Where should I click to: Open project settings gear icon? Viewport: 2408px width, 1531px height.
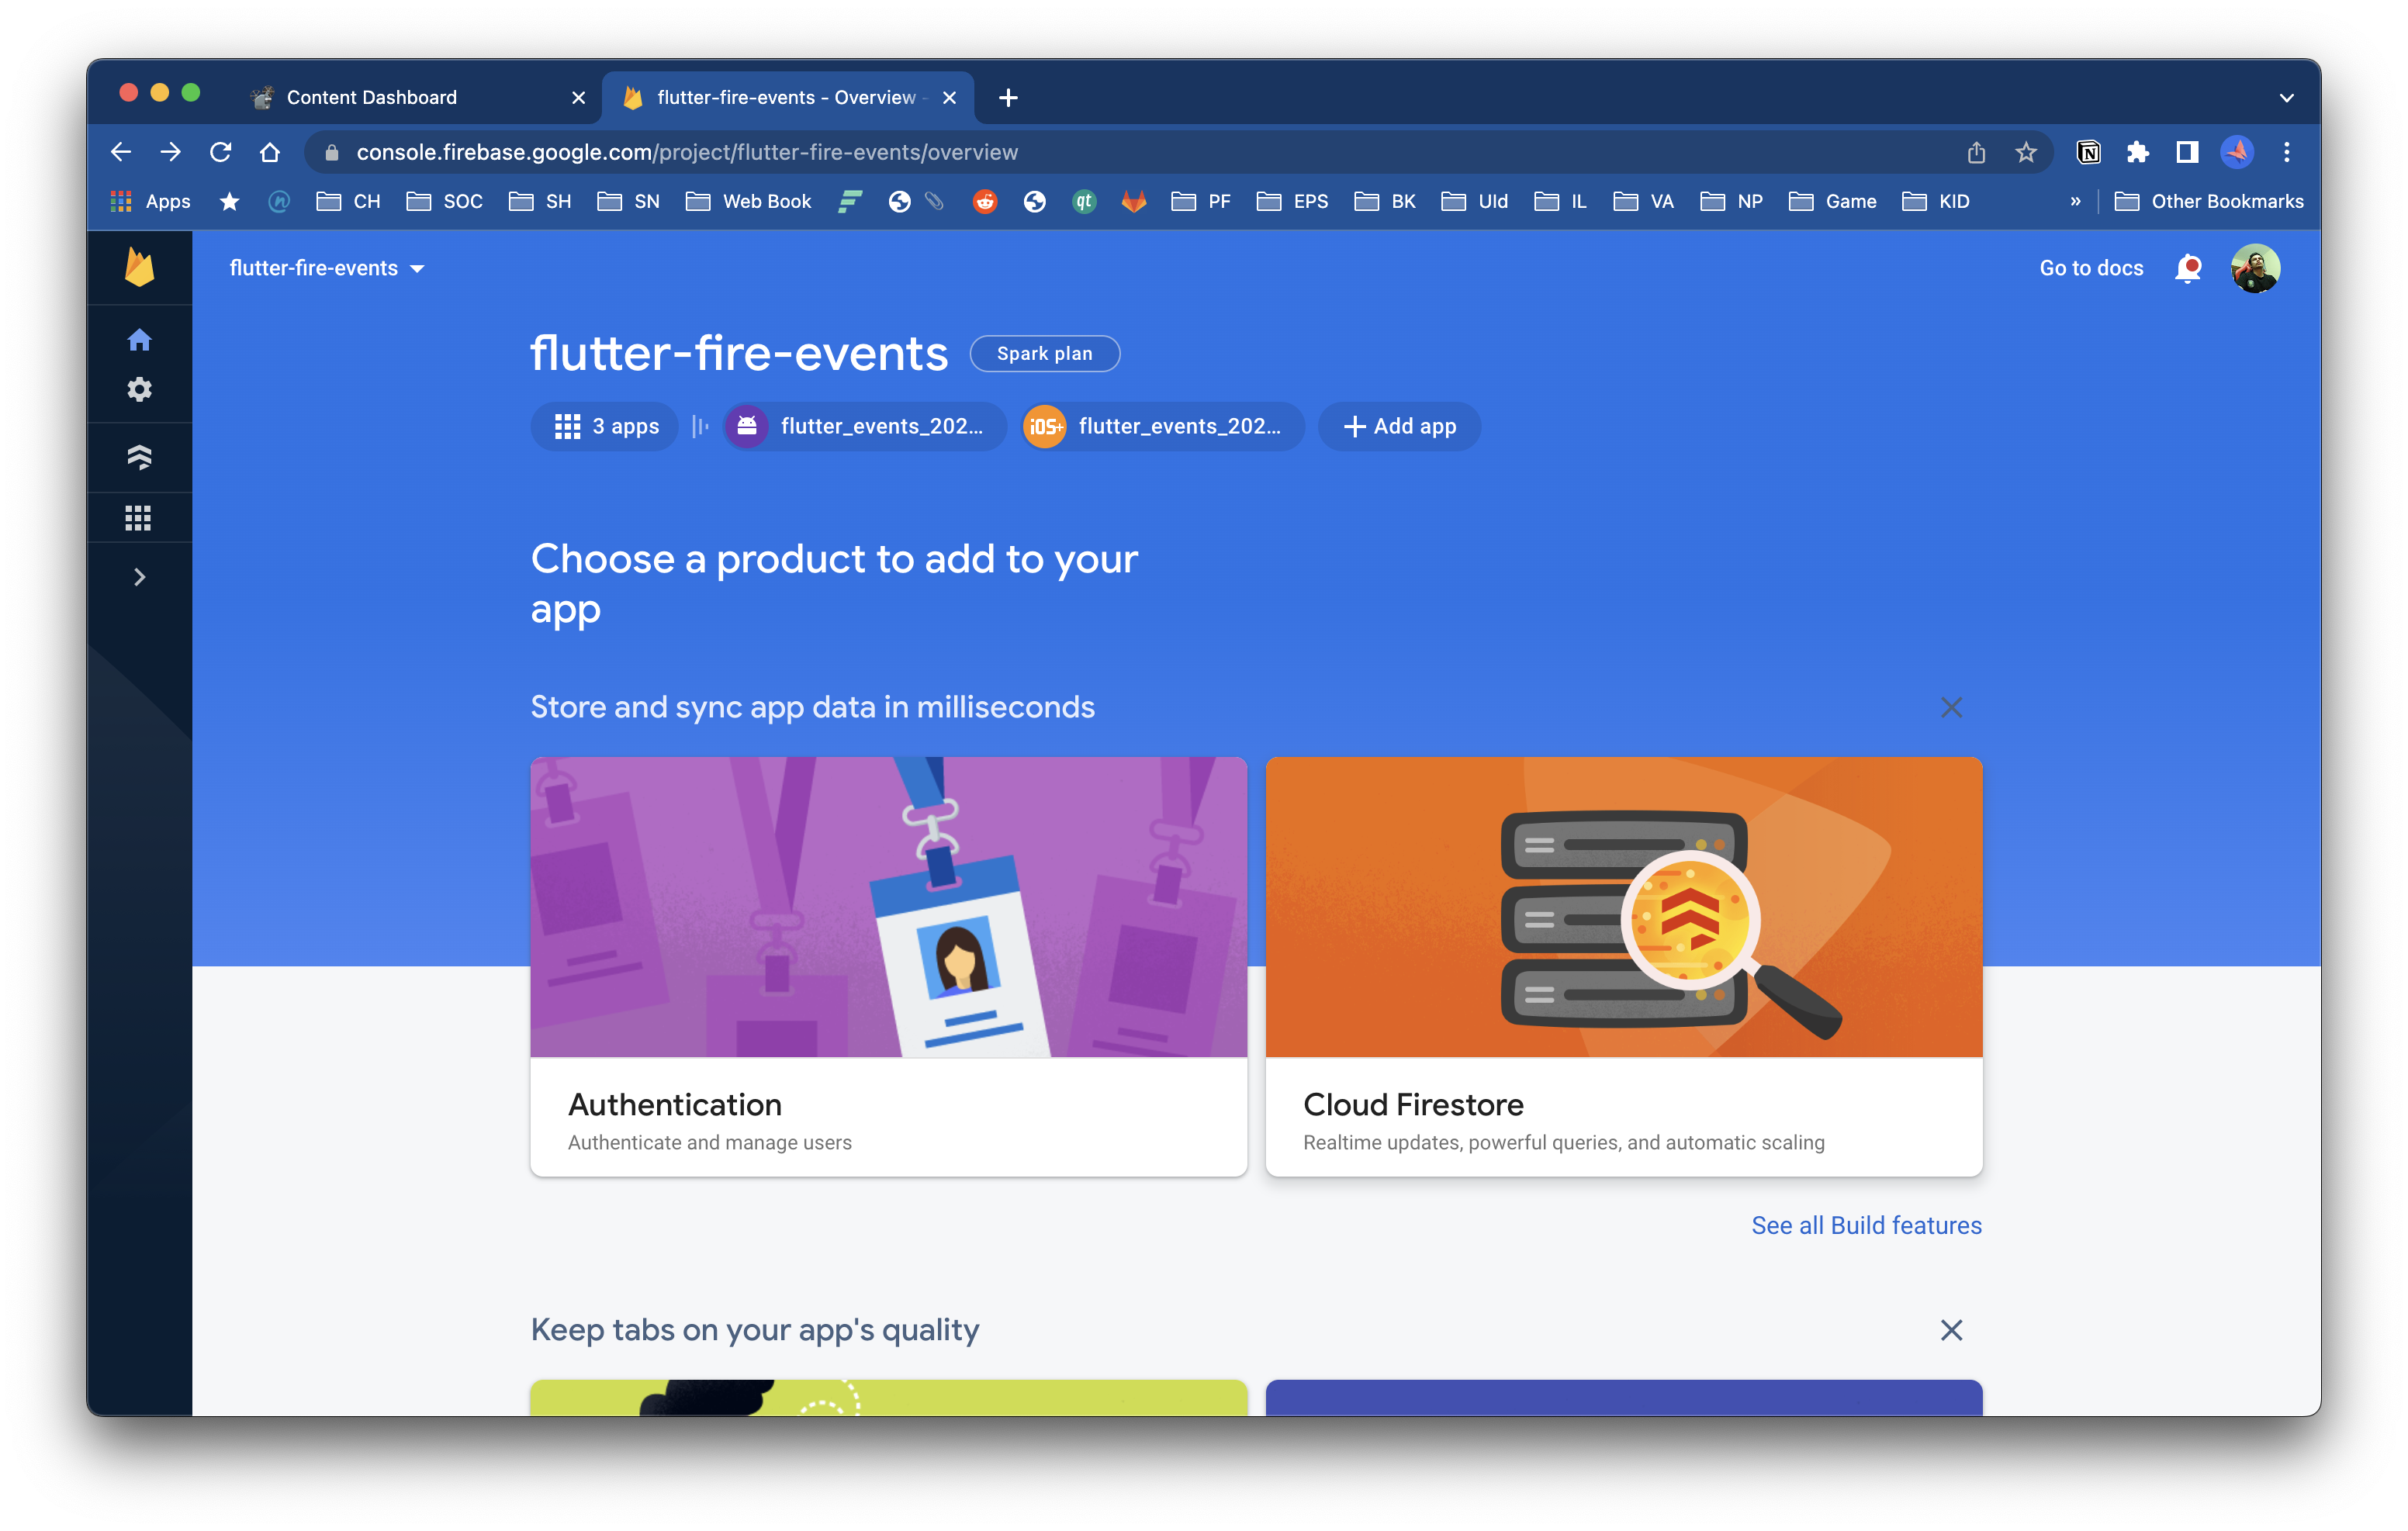tap(139, 389)
